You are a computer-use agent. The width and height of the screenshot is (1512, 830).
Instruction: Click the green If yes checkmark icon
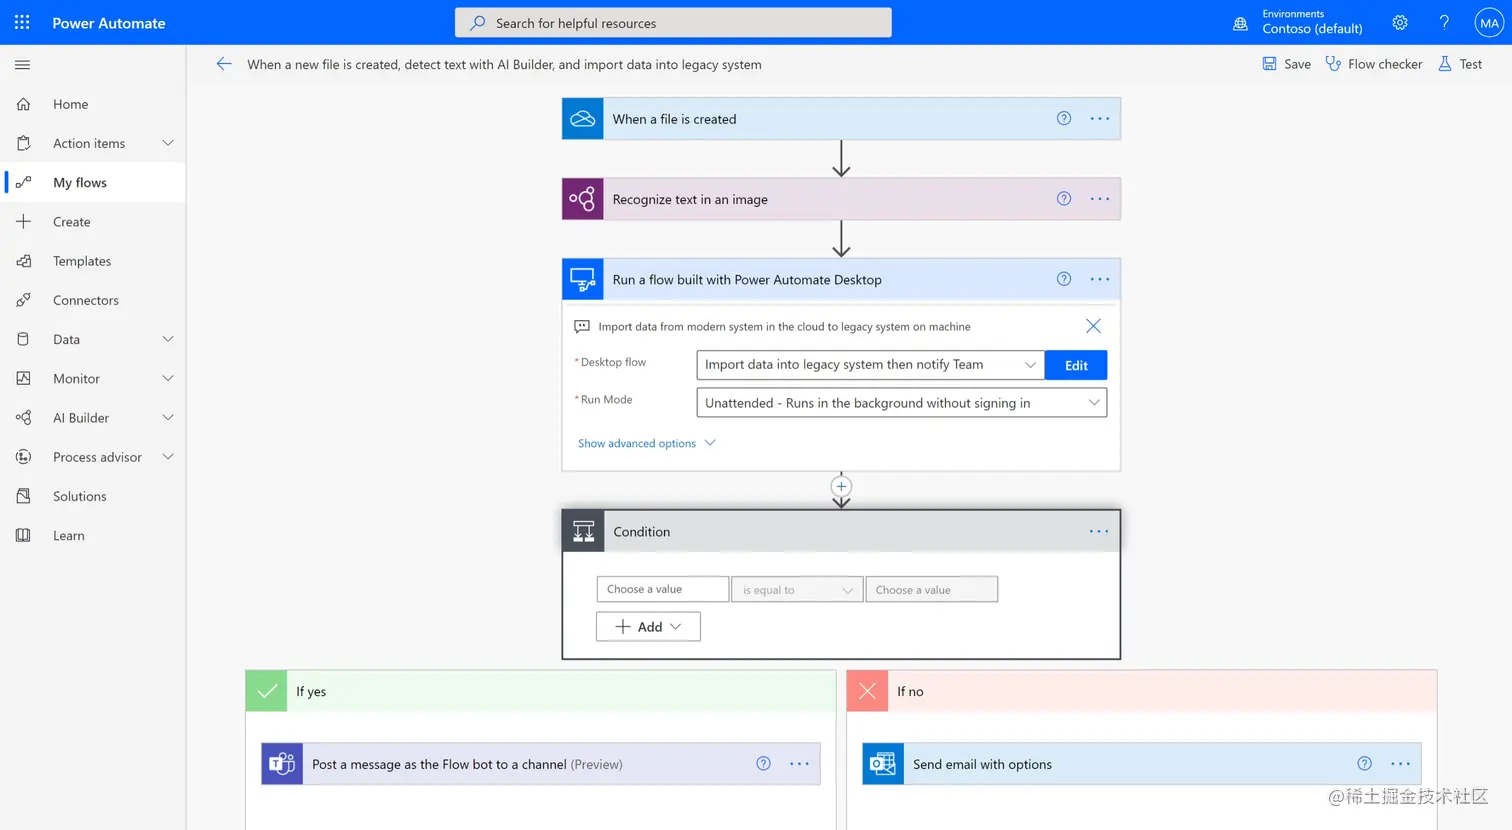pyautogui.click(x=266, y=691)
